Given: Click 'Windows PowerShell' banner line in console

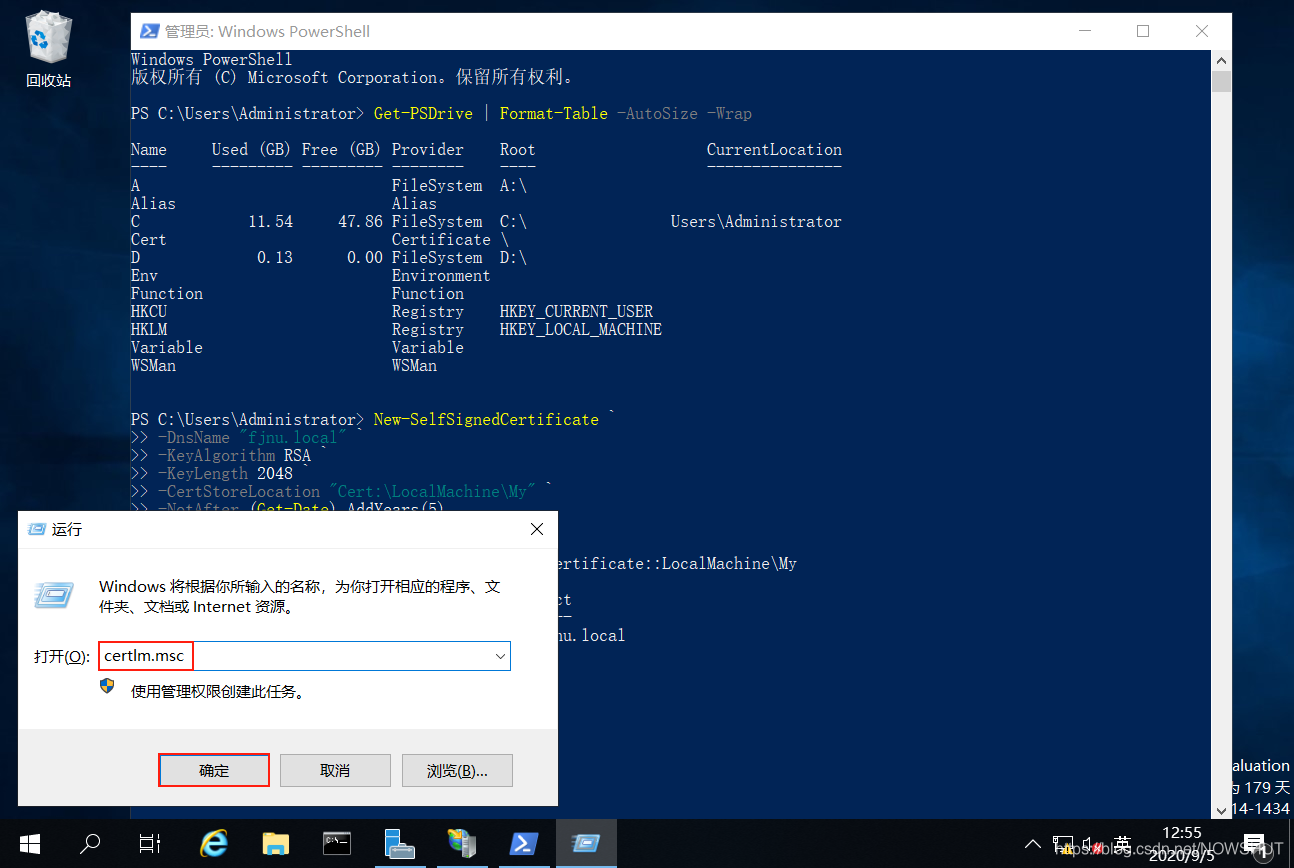Looking at the screenshot, I should pos(212,59).
